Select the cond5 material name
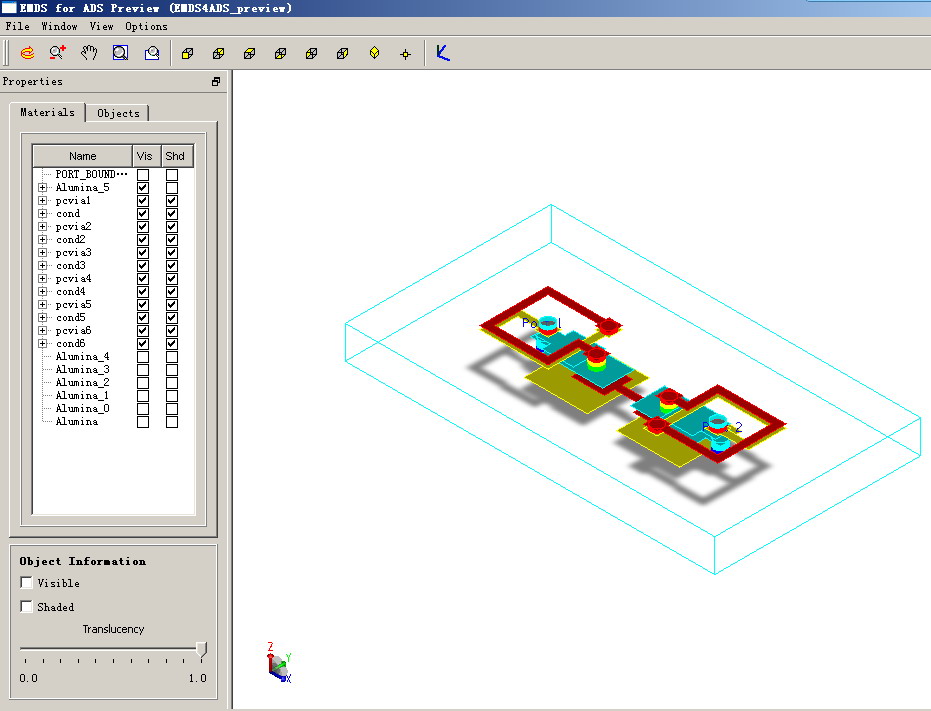The image size is (931, 711). pos(71,318)
